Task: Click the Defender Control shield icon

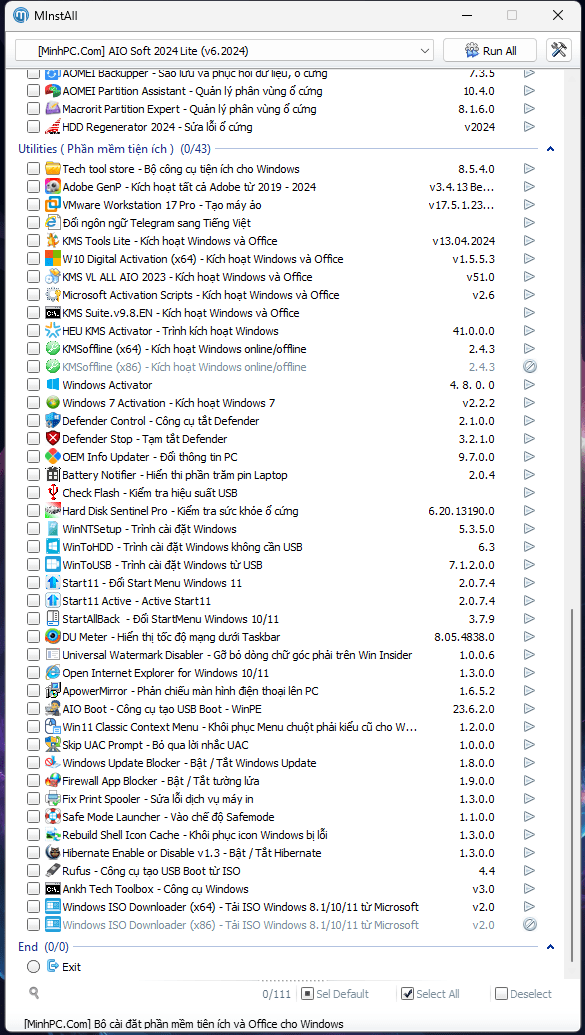Action: [53, 420]
